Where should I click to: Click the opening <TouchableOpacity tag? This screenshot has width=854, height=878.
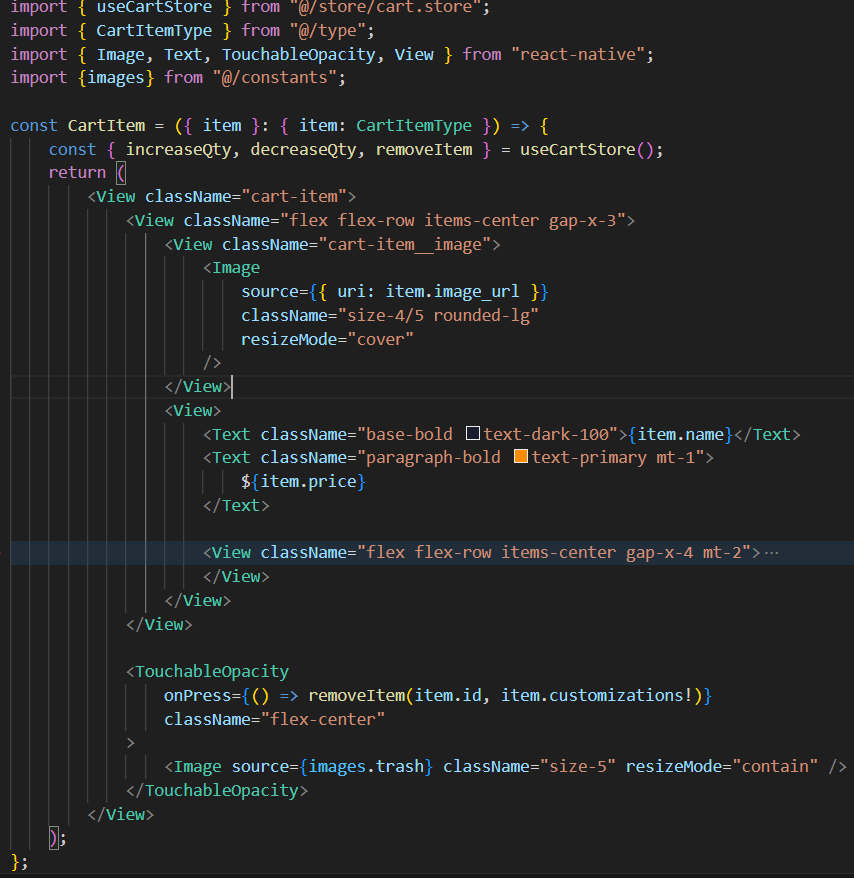tap(207, 671)
